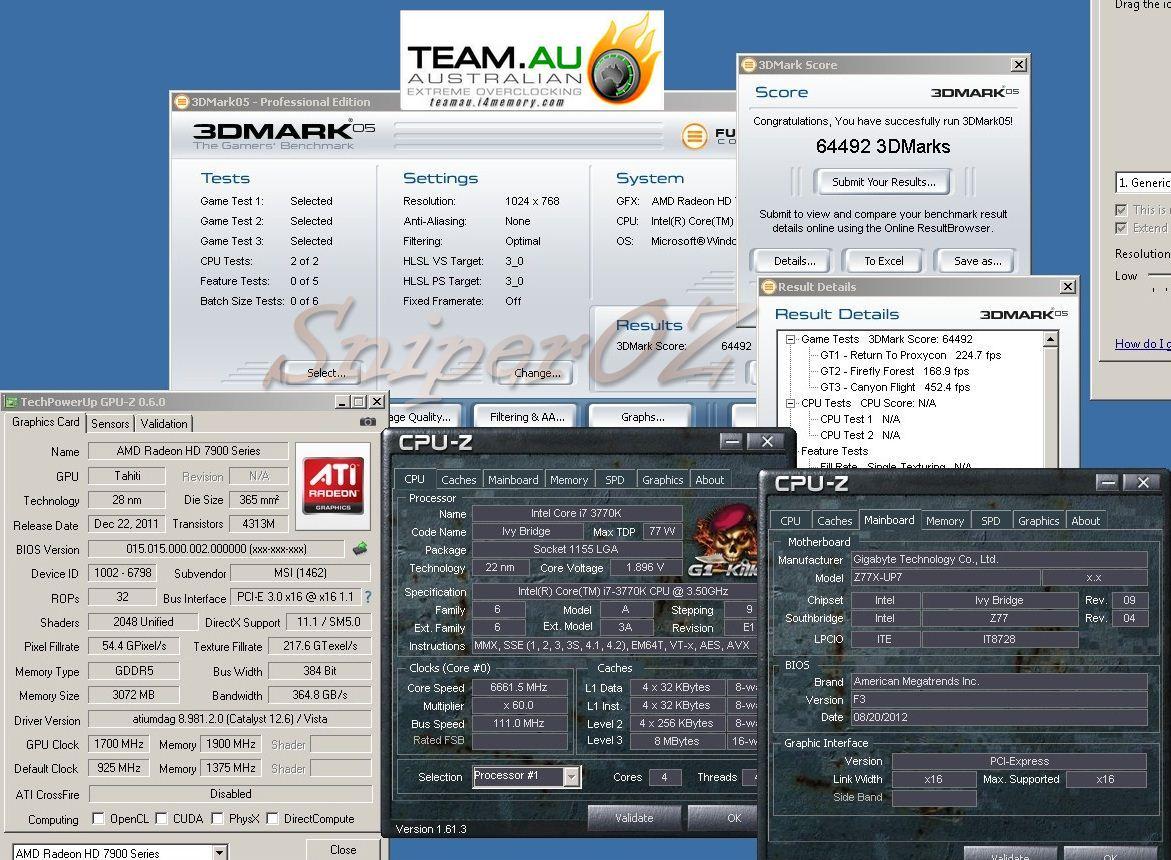Open the Memory tab in Mainboard CPU-Z window

[945, 521]
